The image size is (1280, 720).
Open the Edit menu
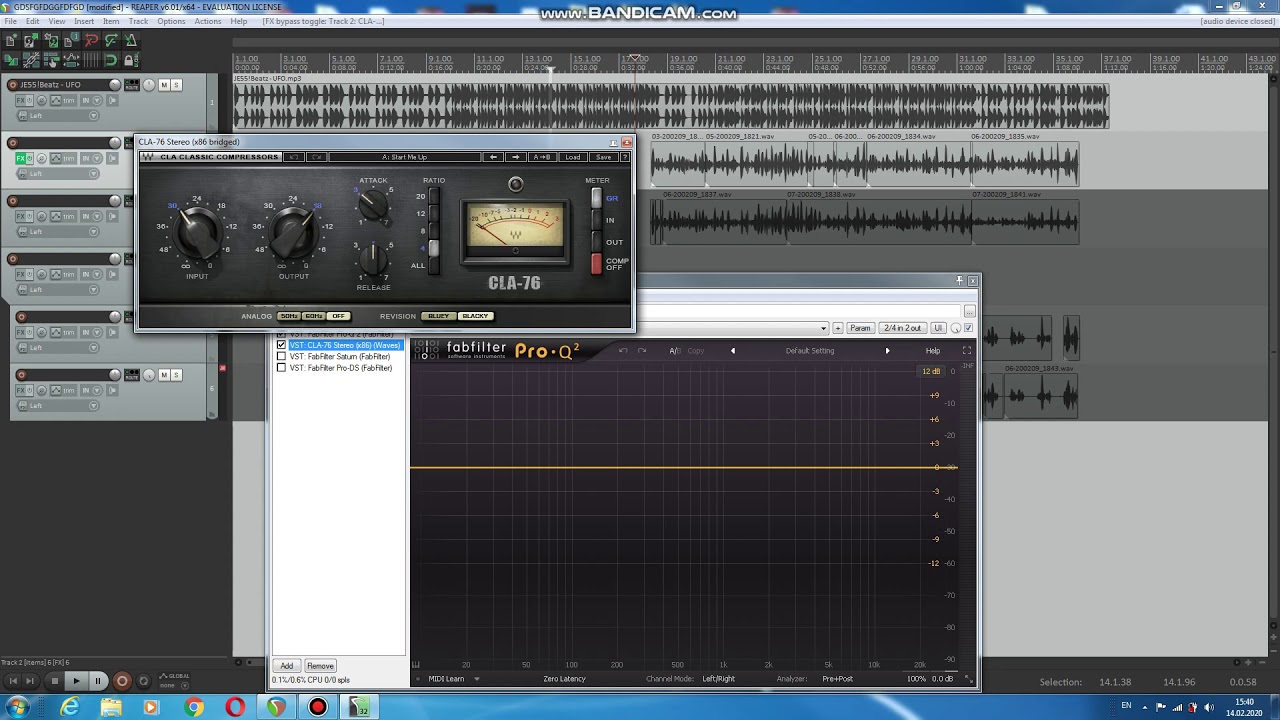coord(33,21)
